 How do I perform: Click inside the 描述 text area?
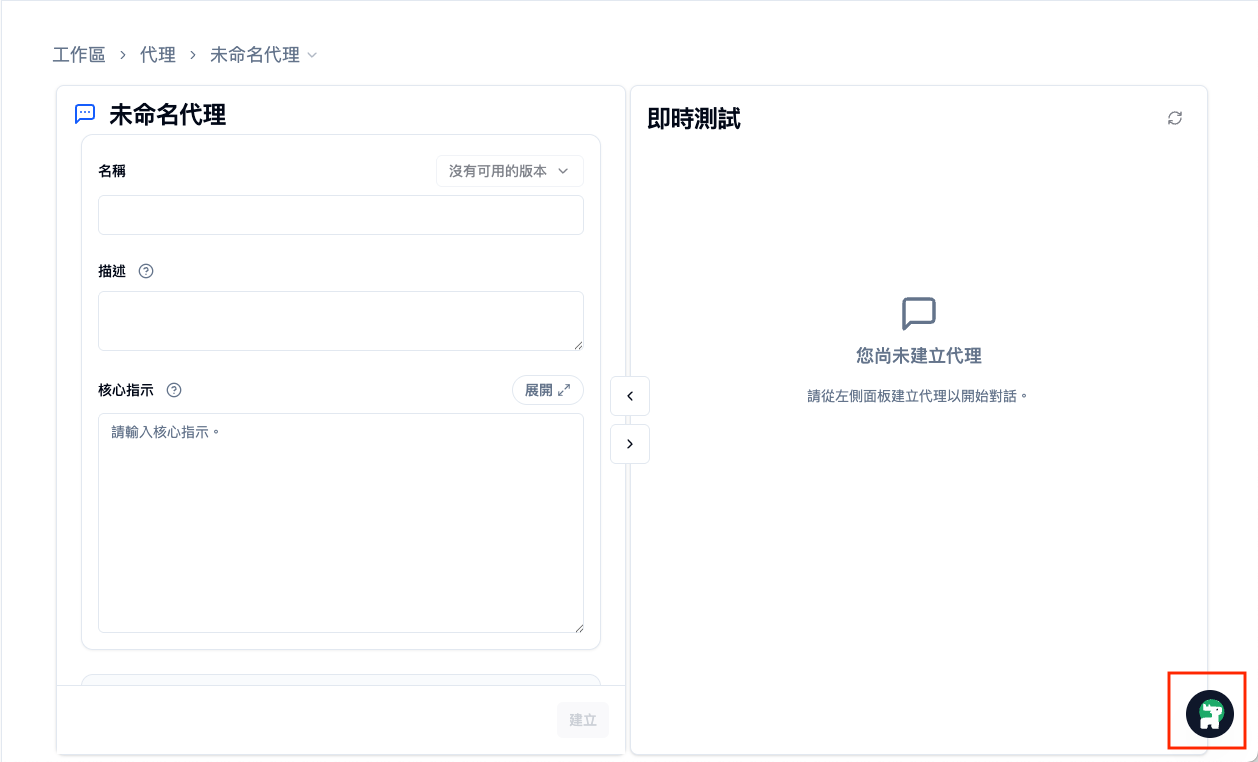pyautogui.click(x=340, y=320)
